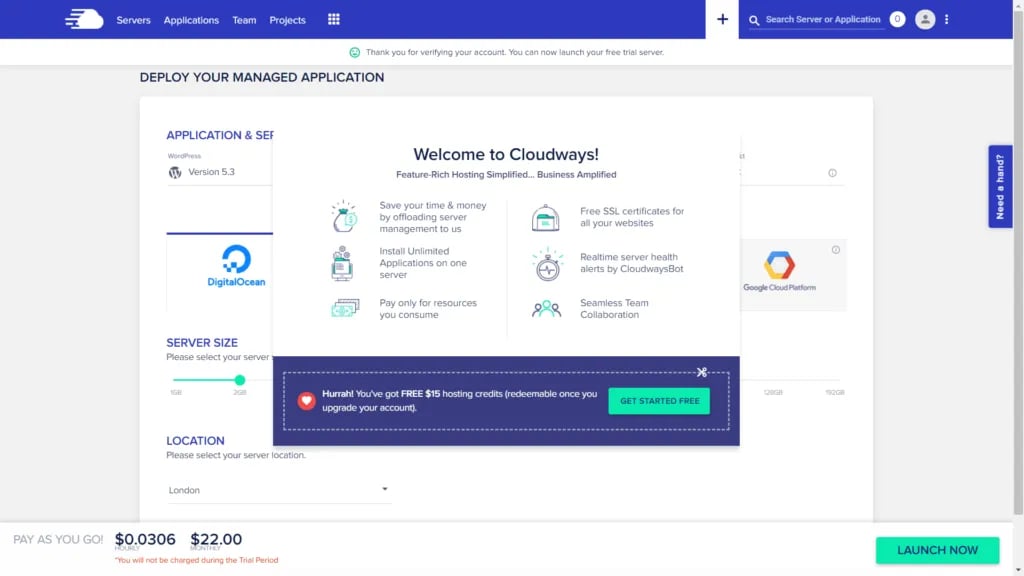This screenshot has width=1024, height=576.
Task: Open the Projects menu
Action: [287, 20]
